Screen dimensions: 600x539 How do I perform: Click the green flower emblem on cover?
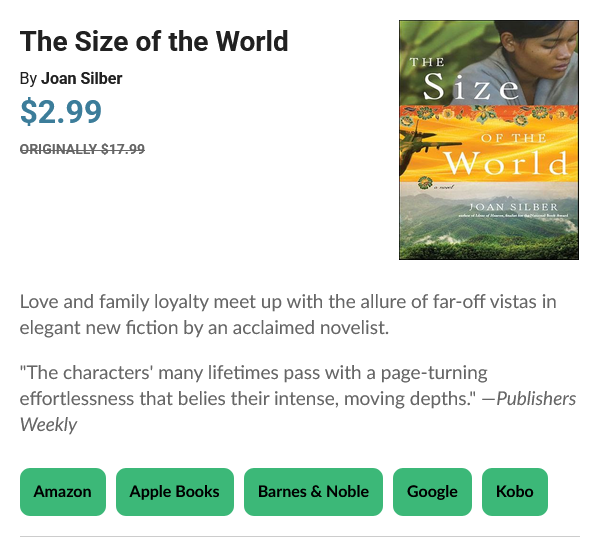point(425,182)
